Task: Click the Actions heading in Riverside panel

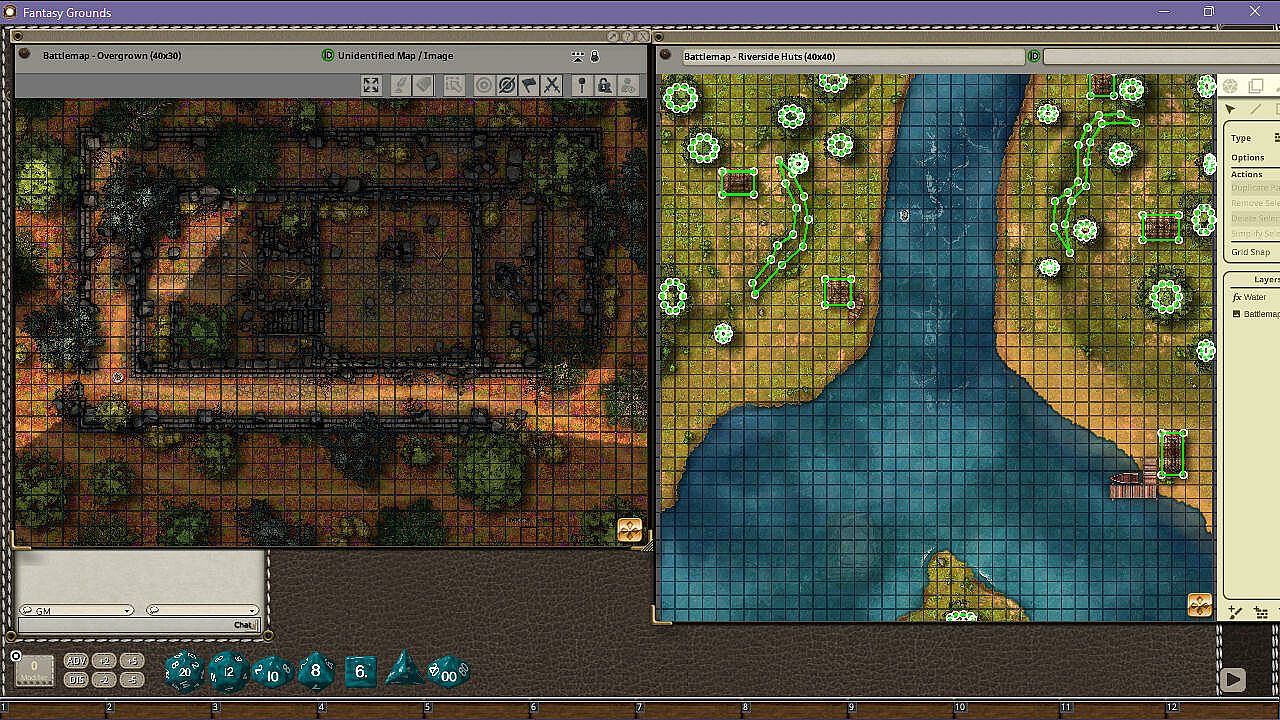Action: click(x=1247, y=174)
